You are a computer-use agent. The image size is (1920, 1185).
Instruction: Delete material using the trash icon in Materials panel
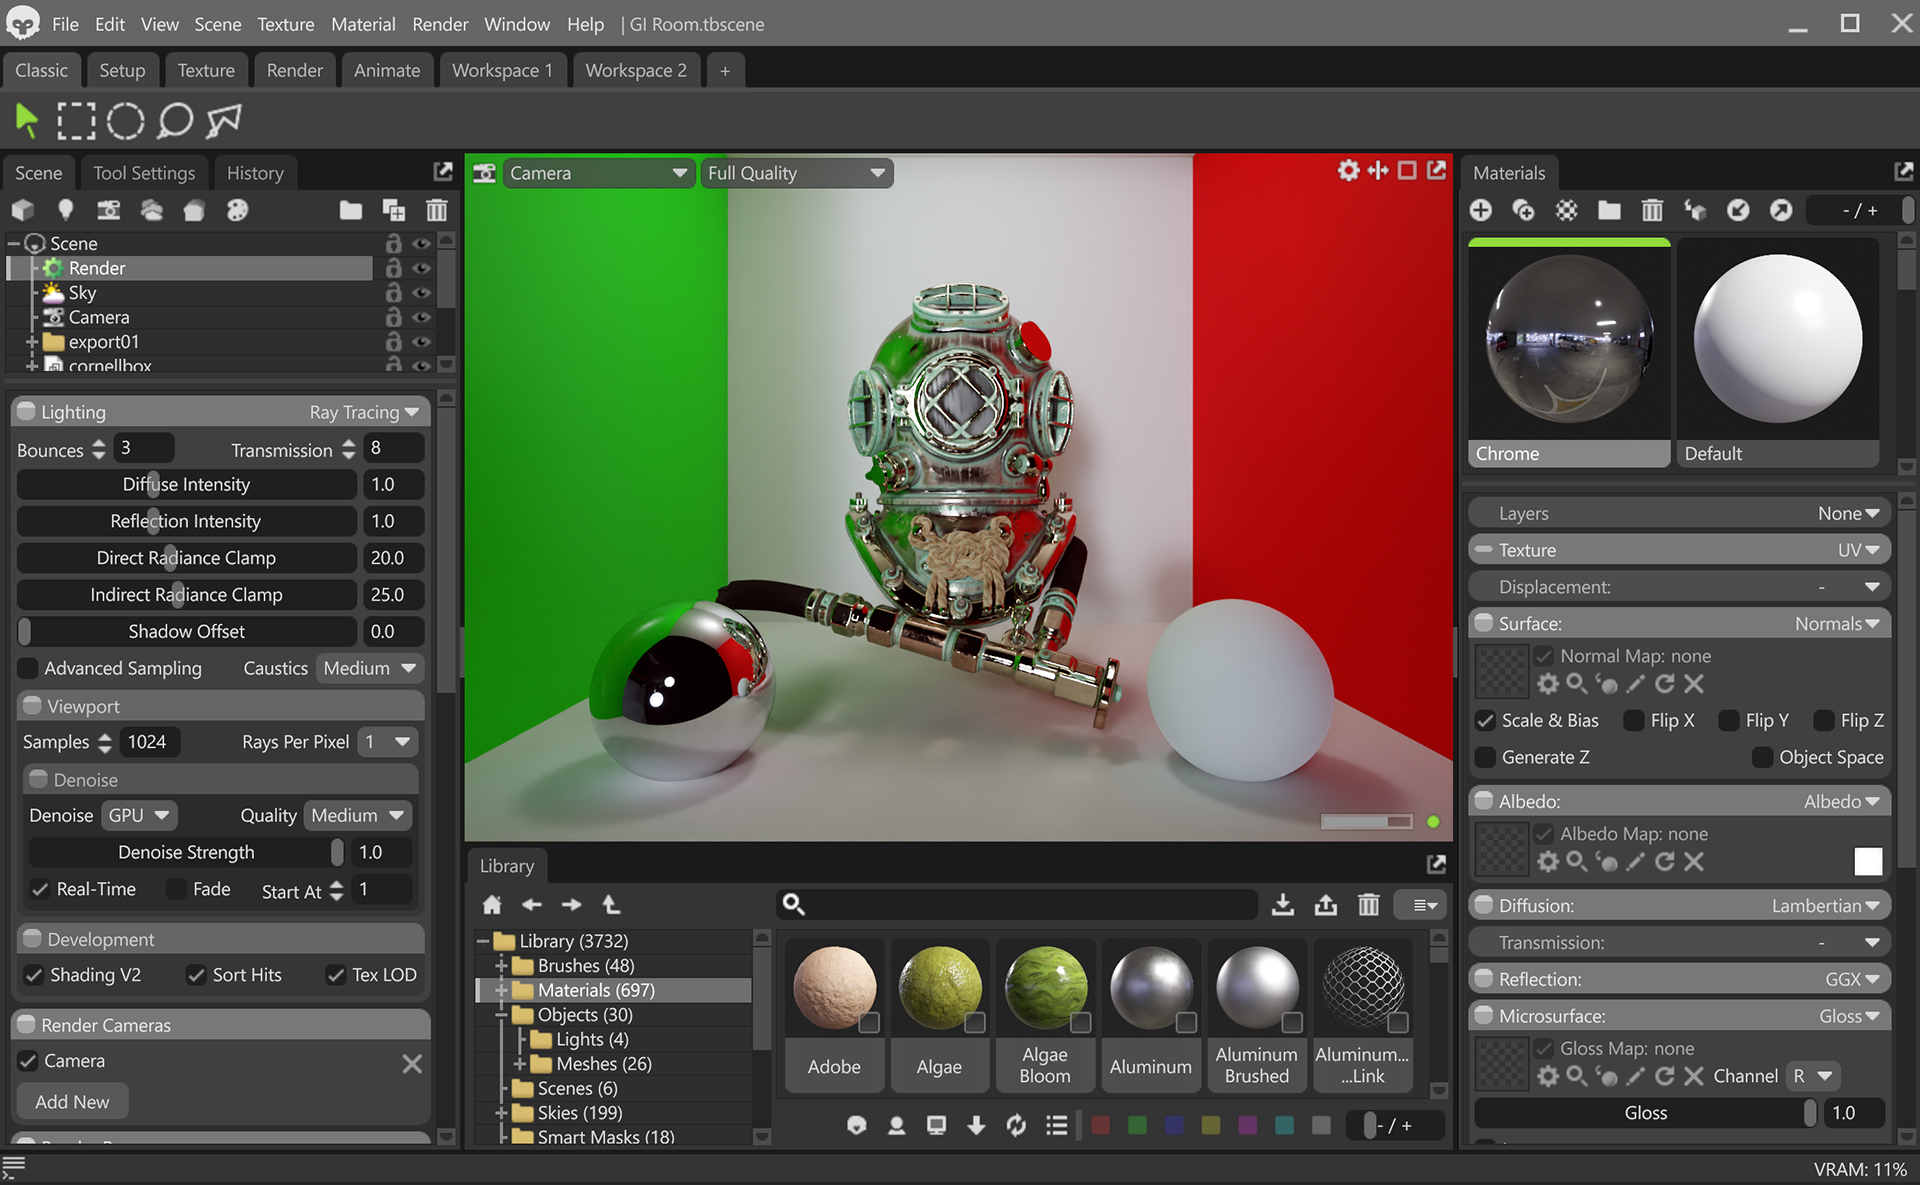[x=1652, y=210]
